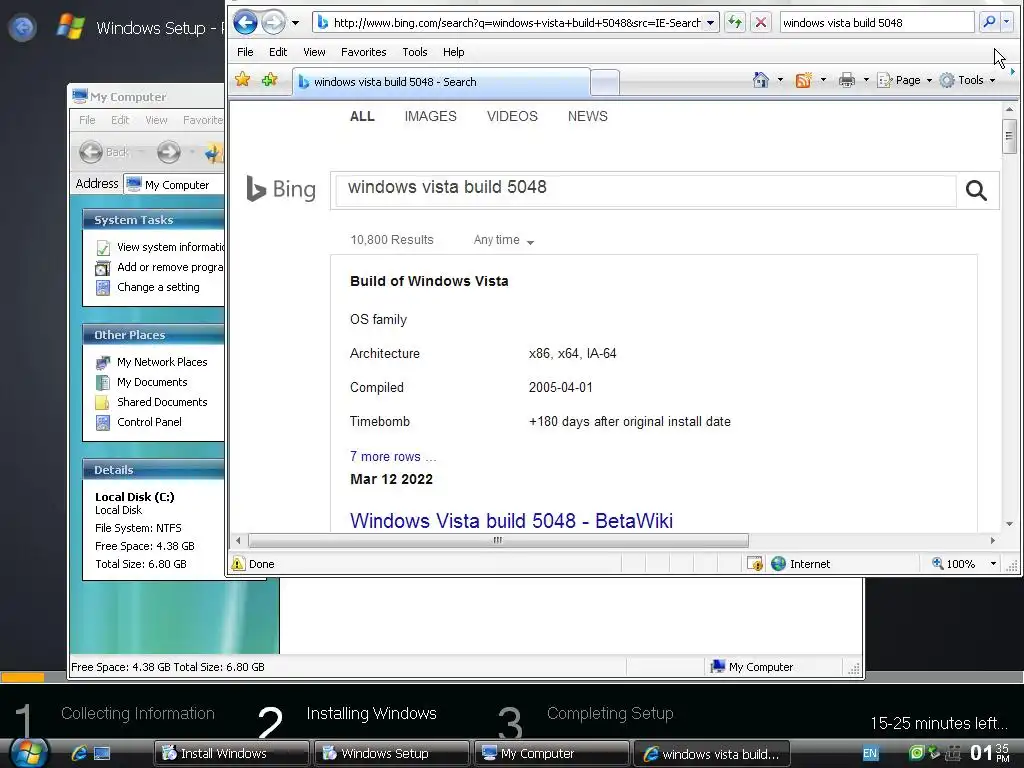
Task: Switch to the NEWS tab on Bing
Action: click(588, 116)
